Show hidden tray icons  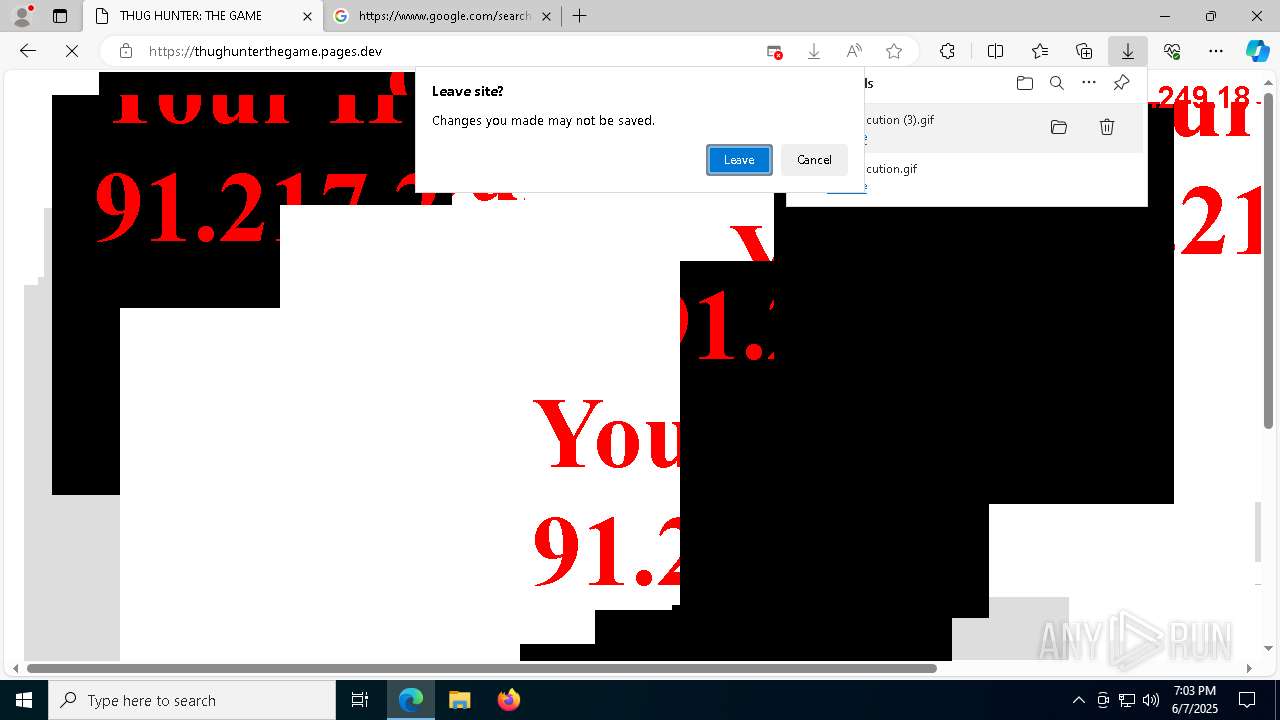pyautogui.click(x=1078, y=700)
